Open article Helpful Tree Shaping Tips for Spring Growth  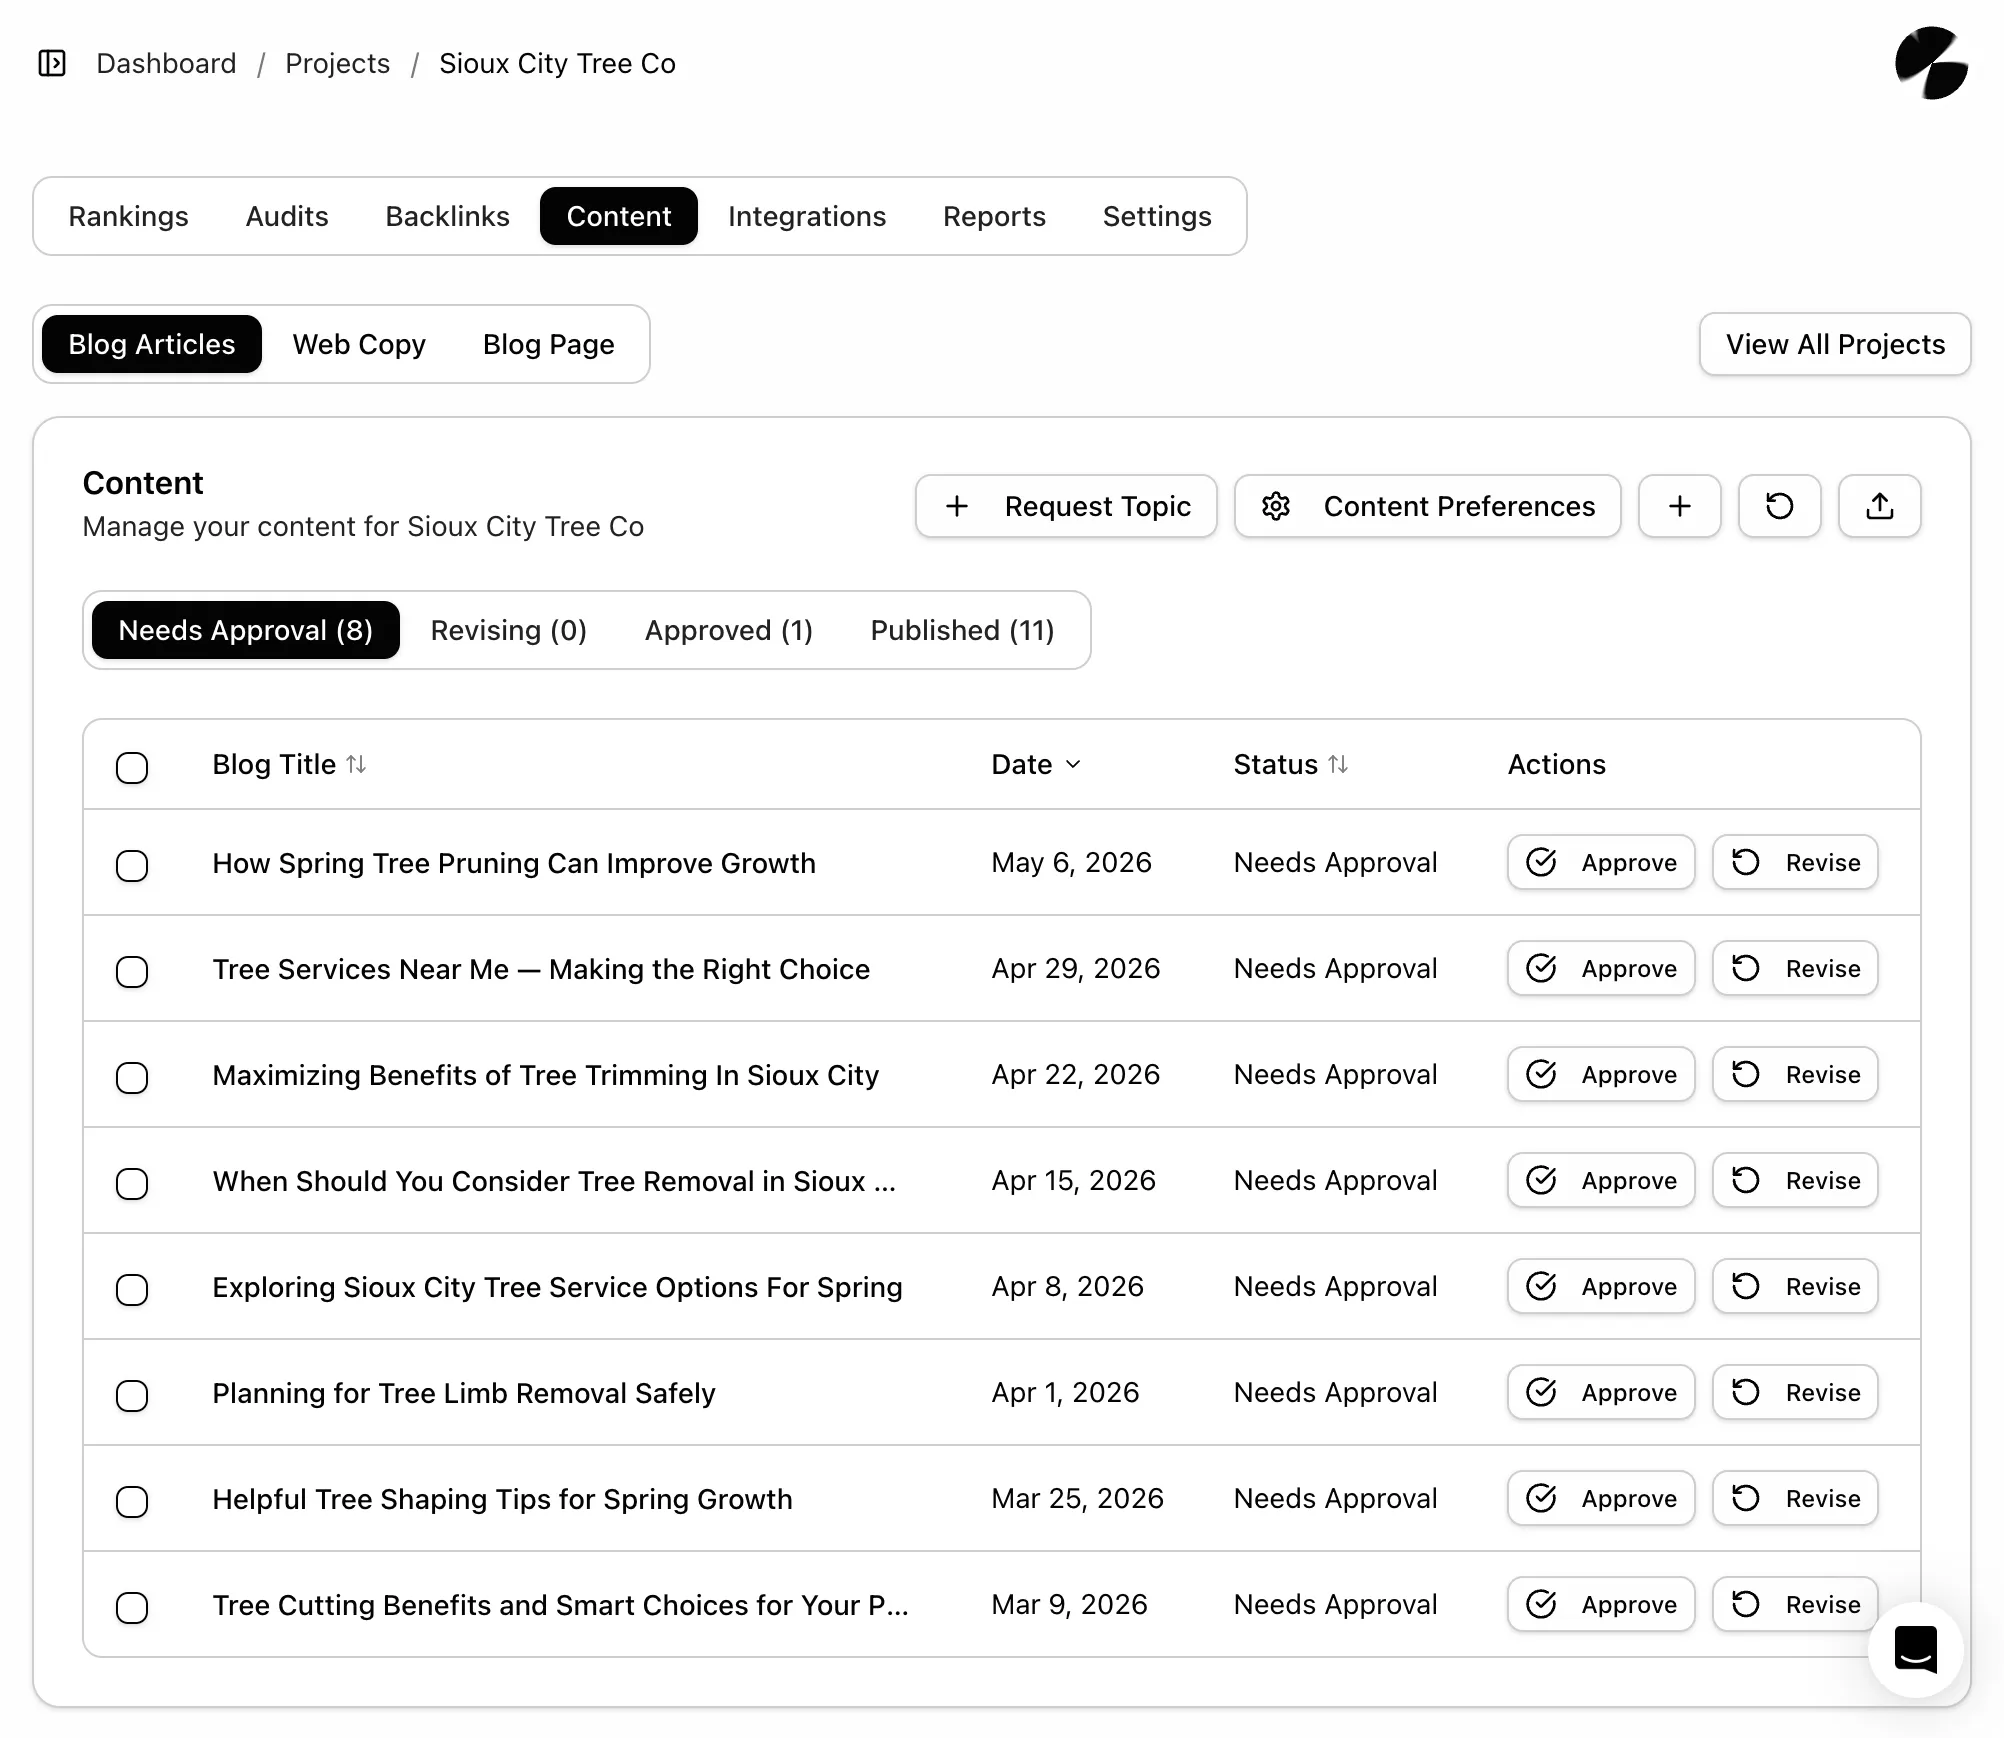[x=502, y=1499]
